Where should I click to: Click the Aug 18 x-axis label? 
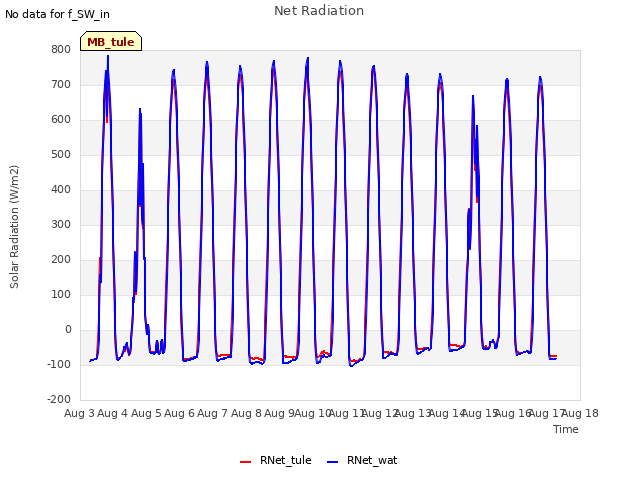(x=580, y=413)
